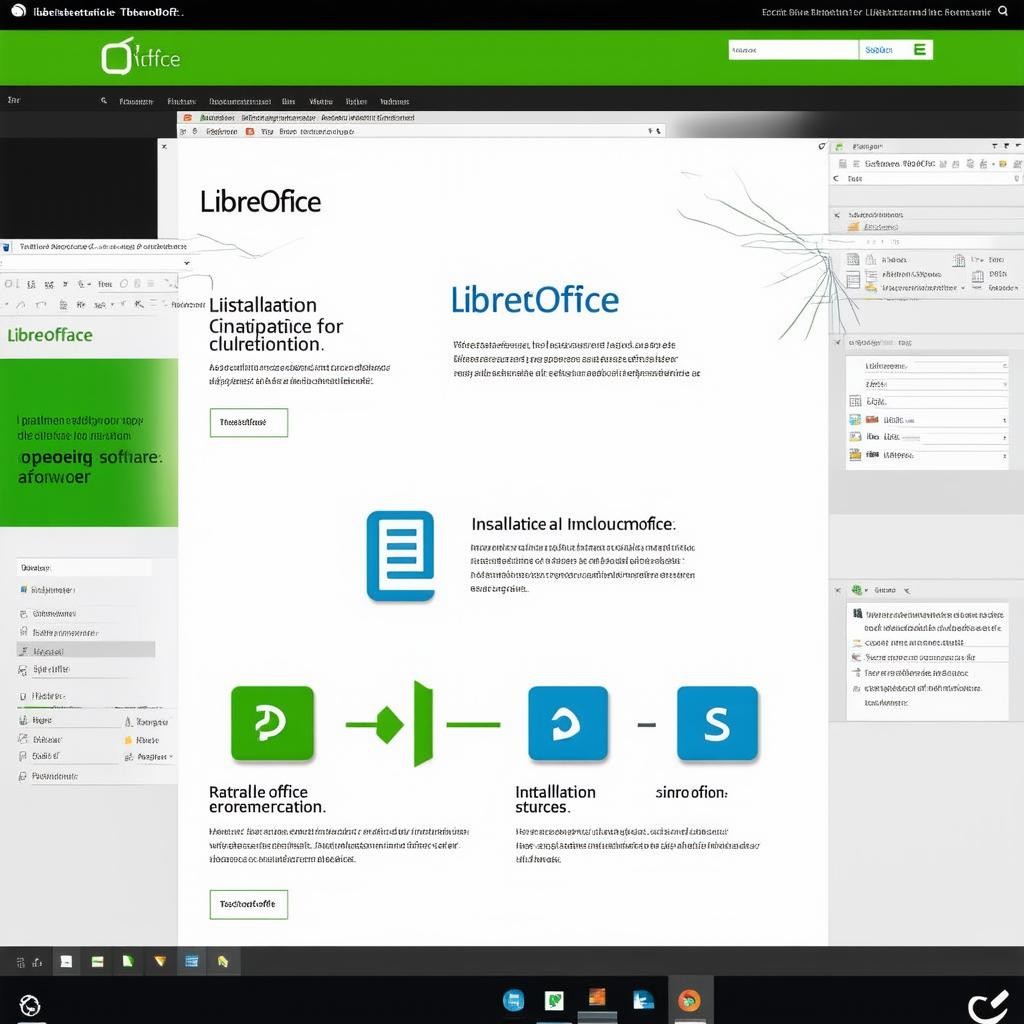1024x1024 pixels.
Task: Click the first menu item after the nav search icon
Action: tap(136, 101)
